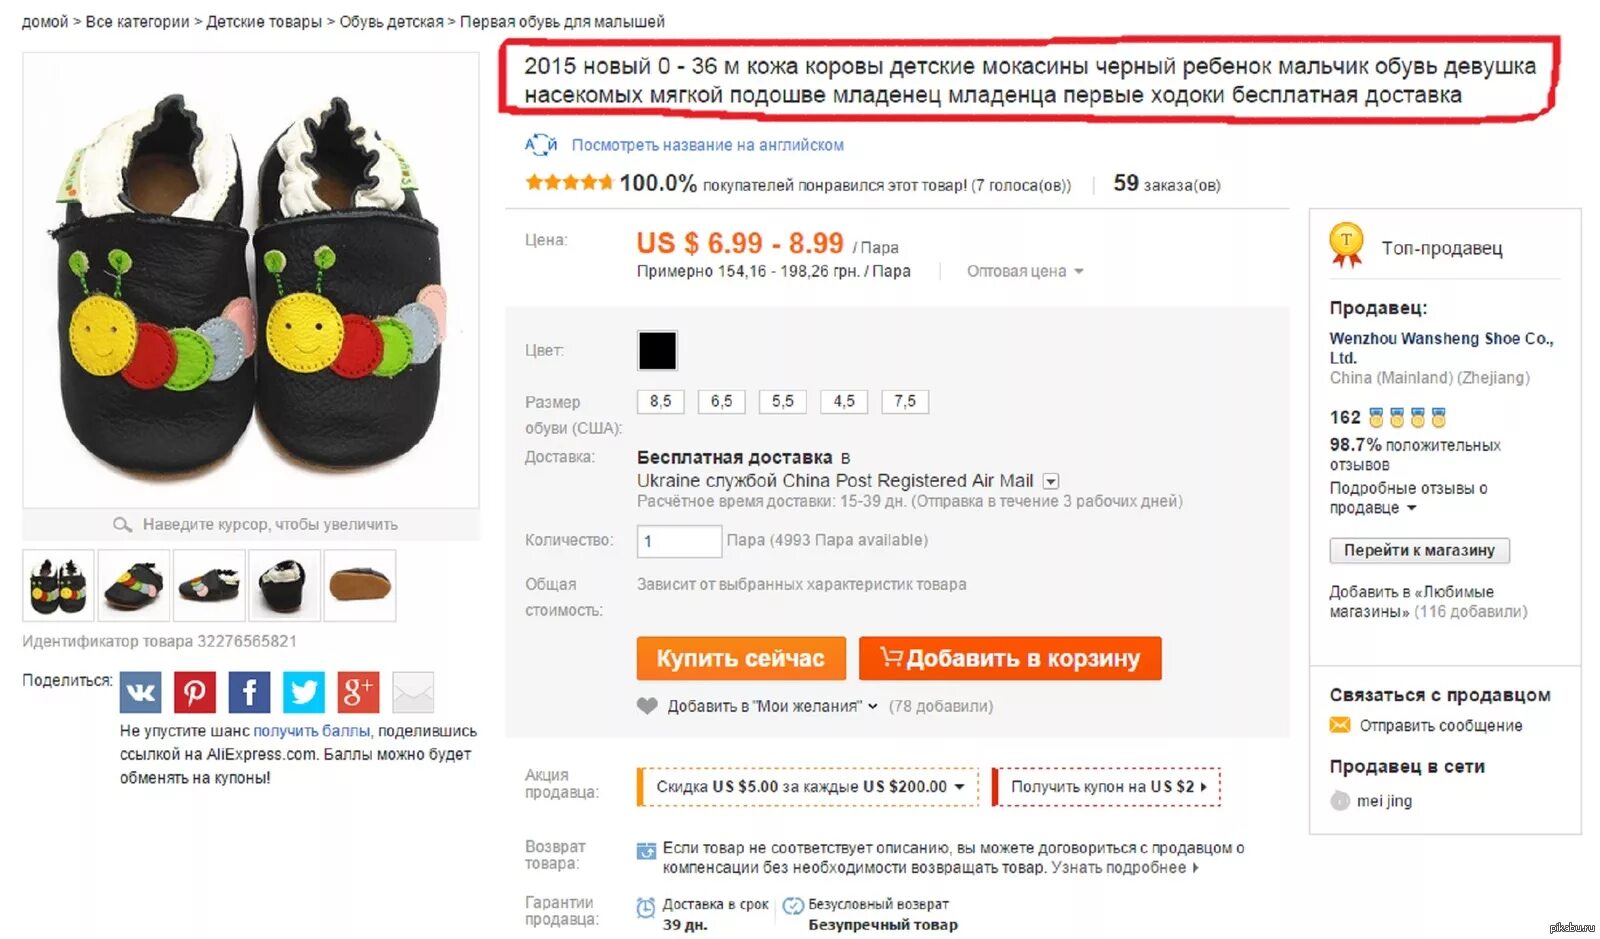Choose shoe size 5,5

pos(782,401)
